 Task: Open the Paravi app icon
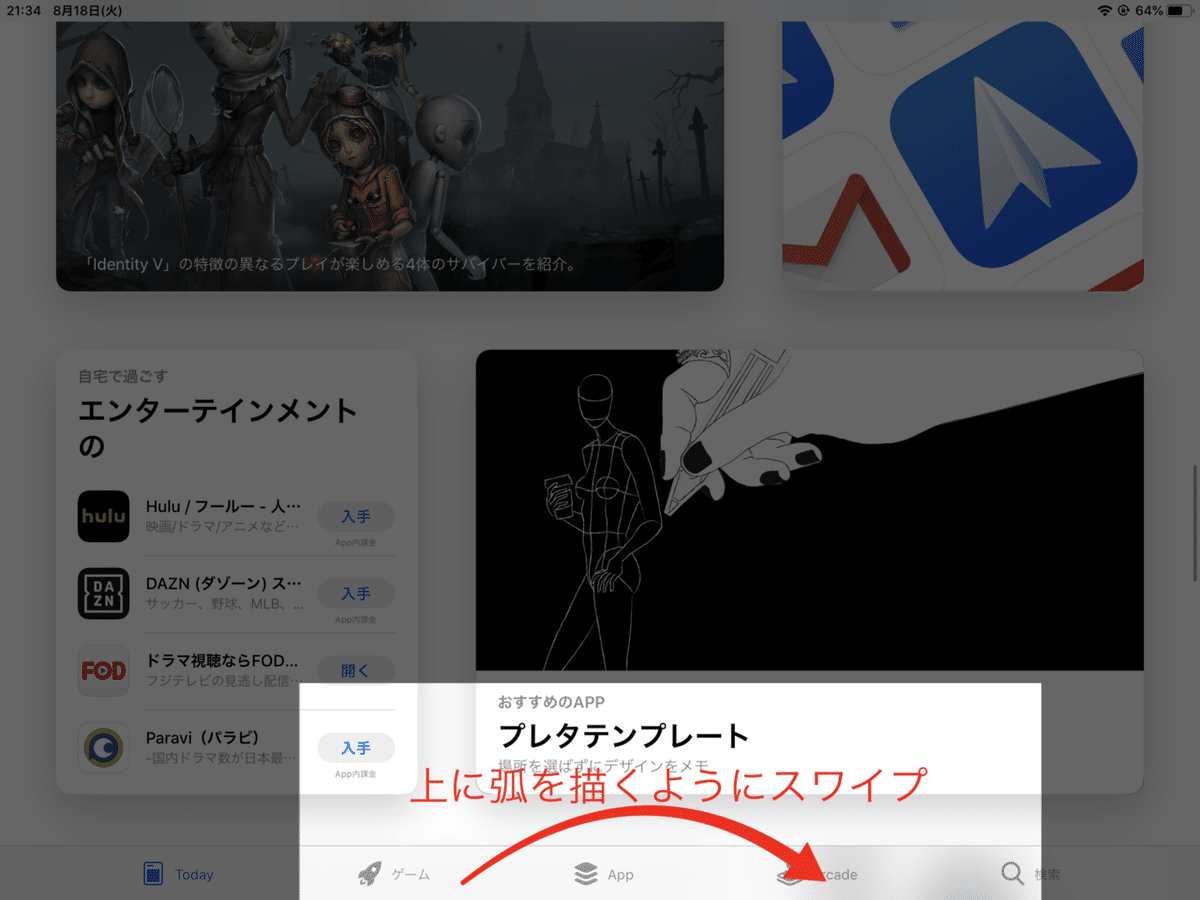pos(104,747)
